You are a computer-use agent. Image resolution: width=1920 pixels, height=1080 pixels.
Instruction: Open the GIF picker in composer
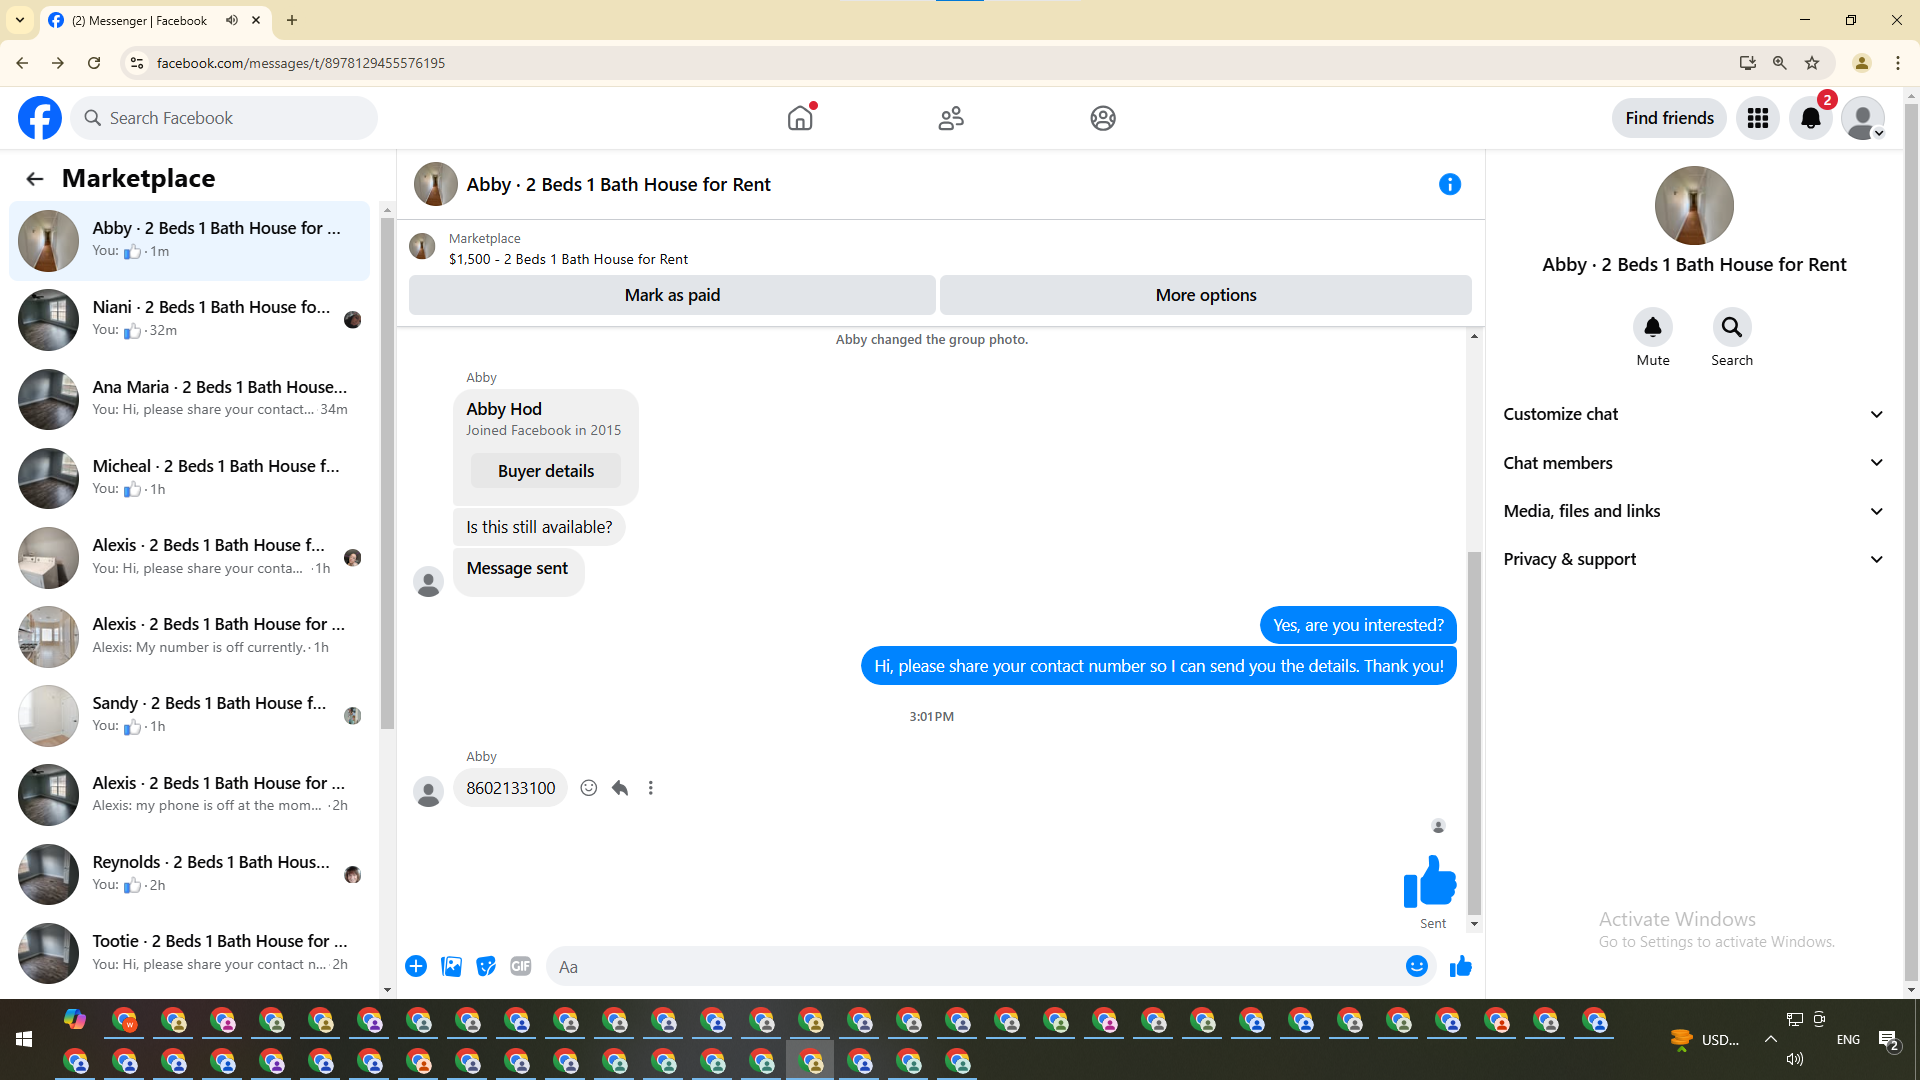pyautogui.click(x=521, y=966)
